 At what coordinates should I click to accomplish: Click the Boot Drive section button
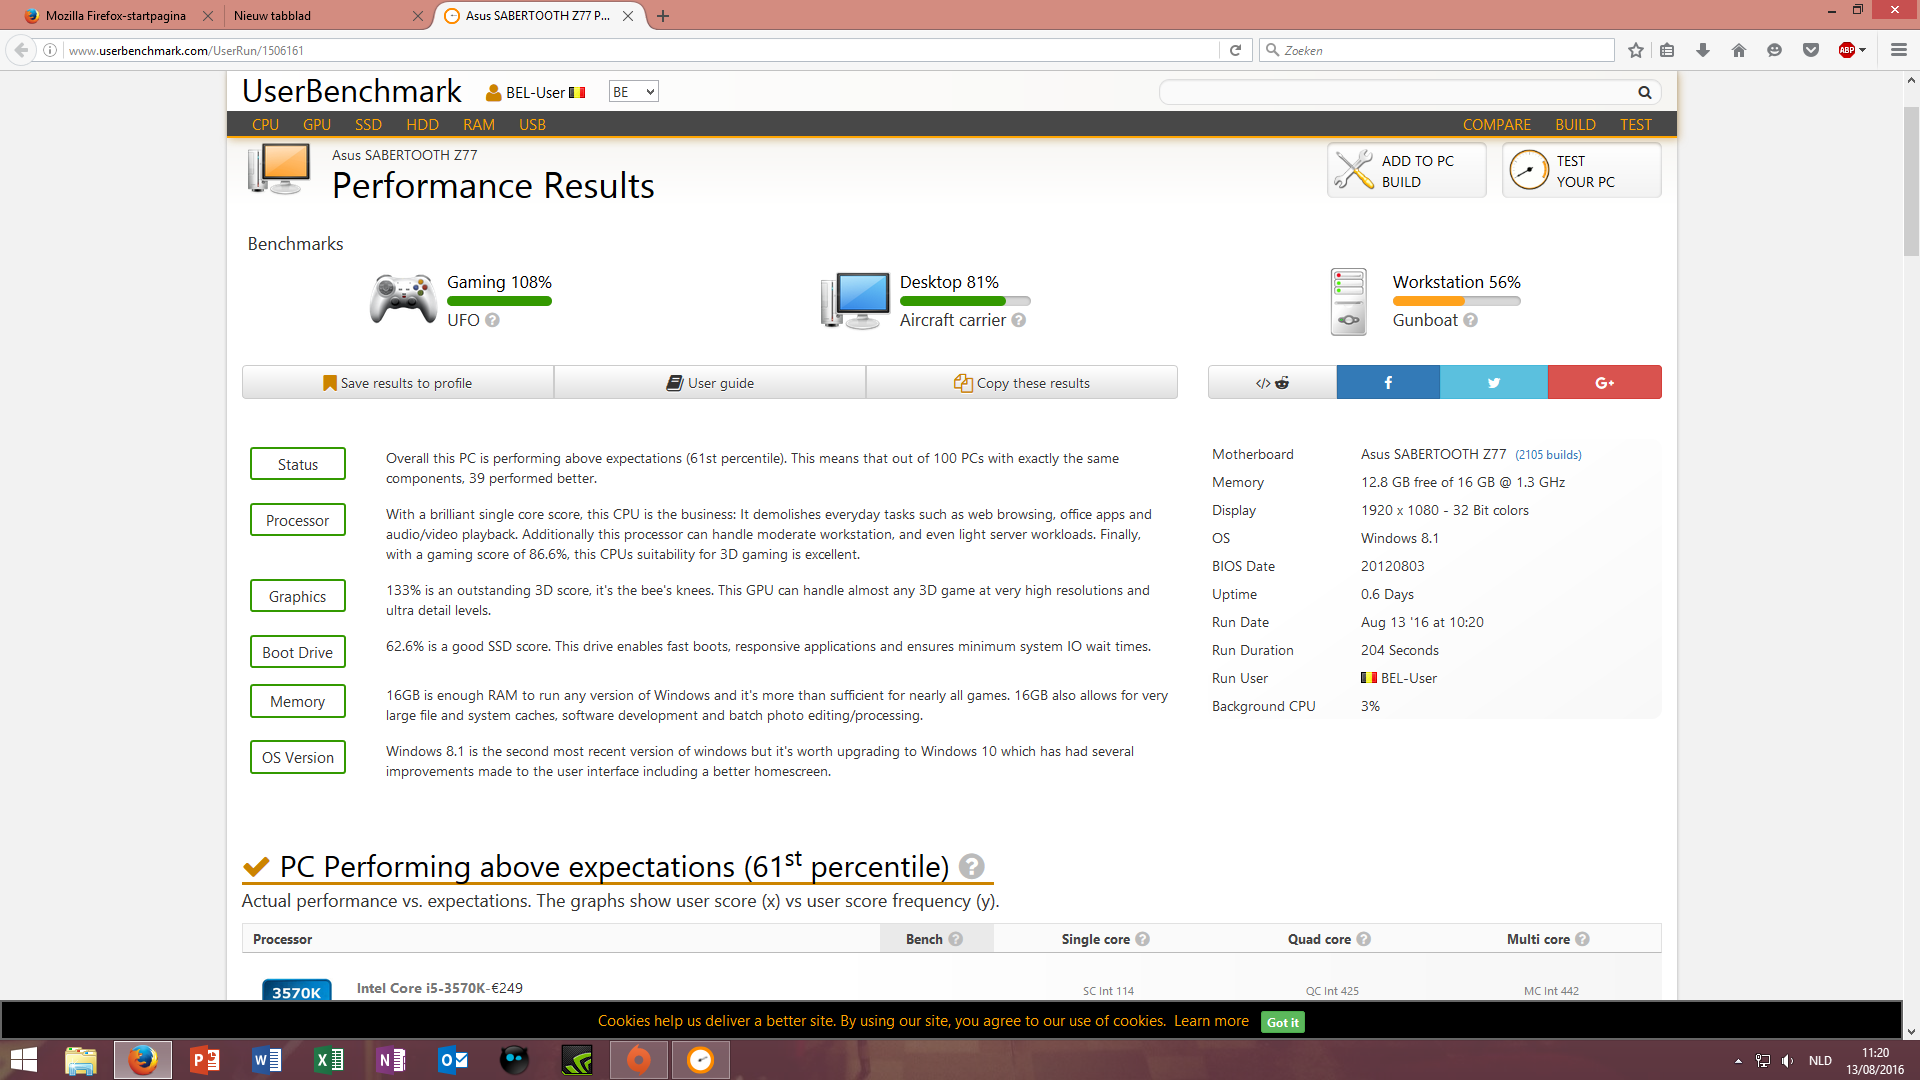[298, 652]
